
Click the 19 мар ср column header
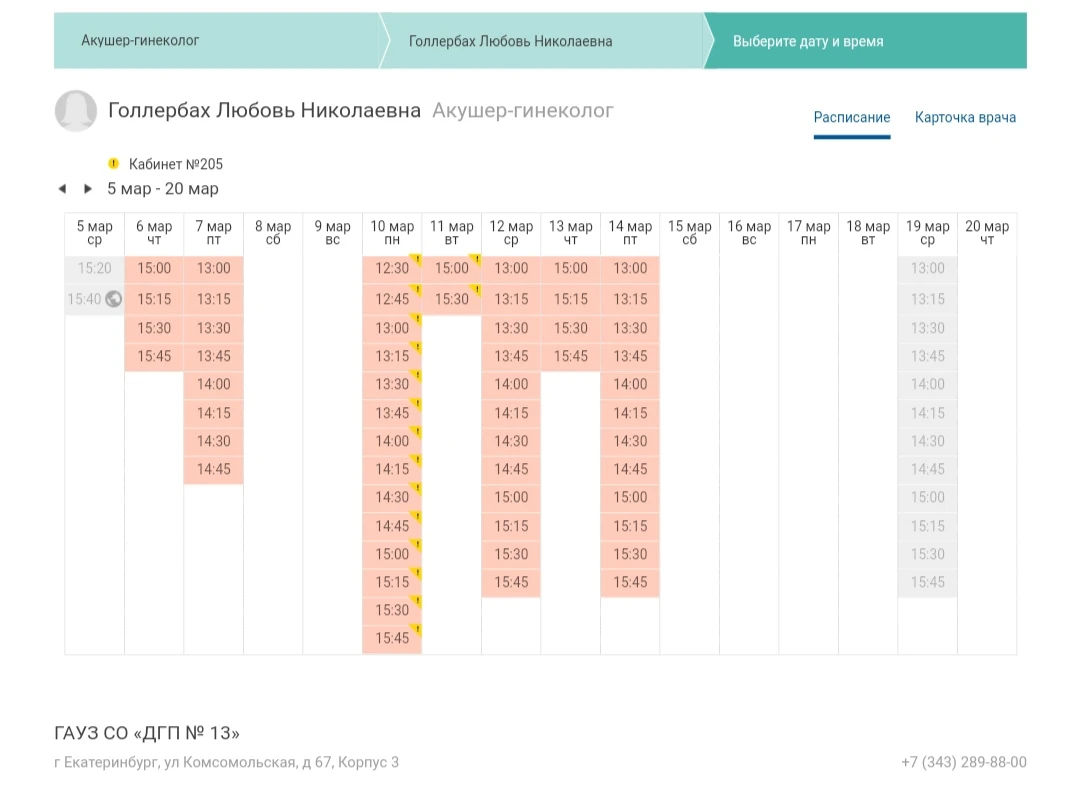pos(928,233)
